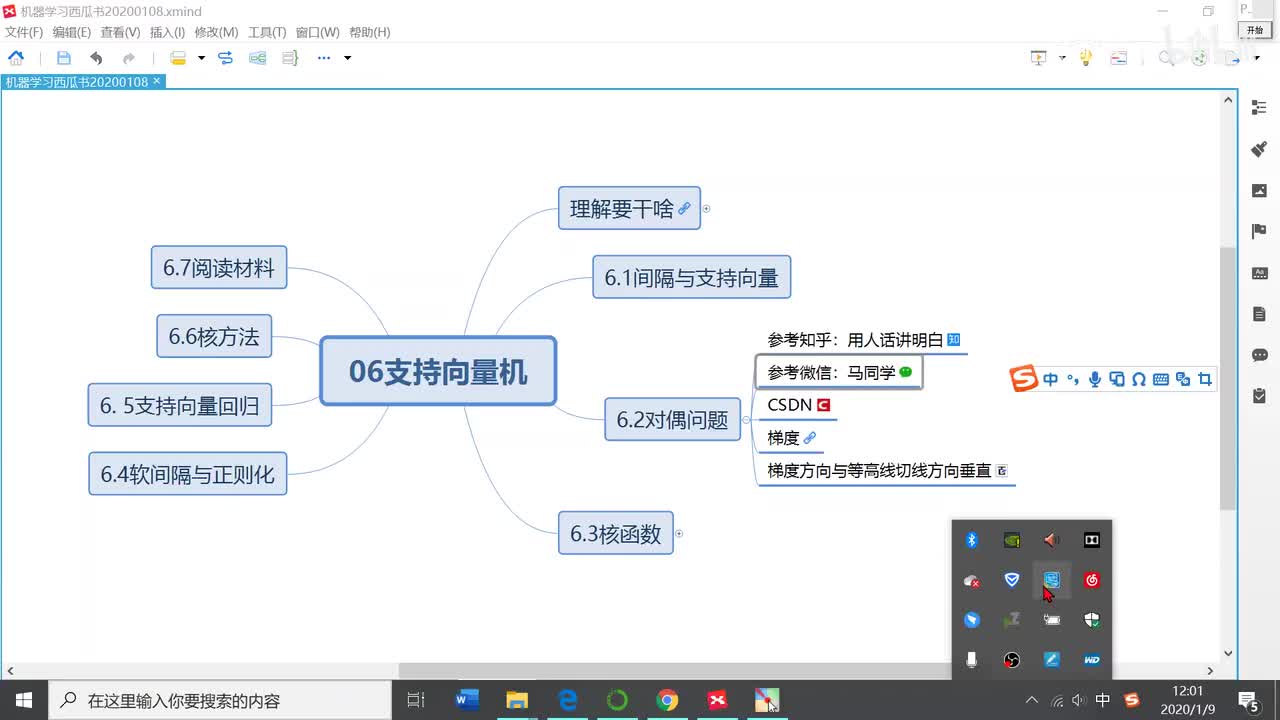Screen dimensions: 1280x720
Task: Open 编辑(E) menu
Action: (72, 32)
